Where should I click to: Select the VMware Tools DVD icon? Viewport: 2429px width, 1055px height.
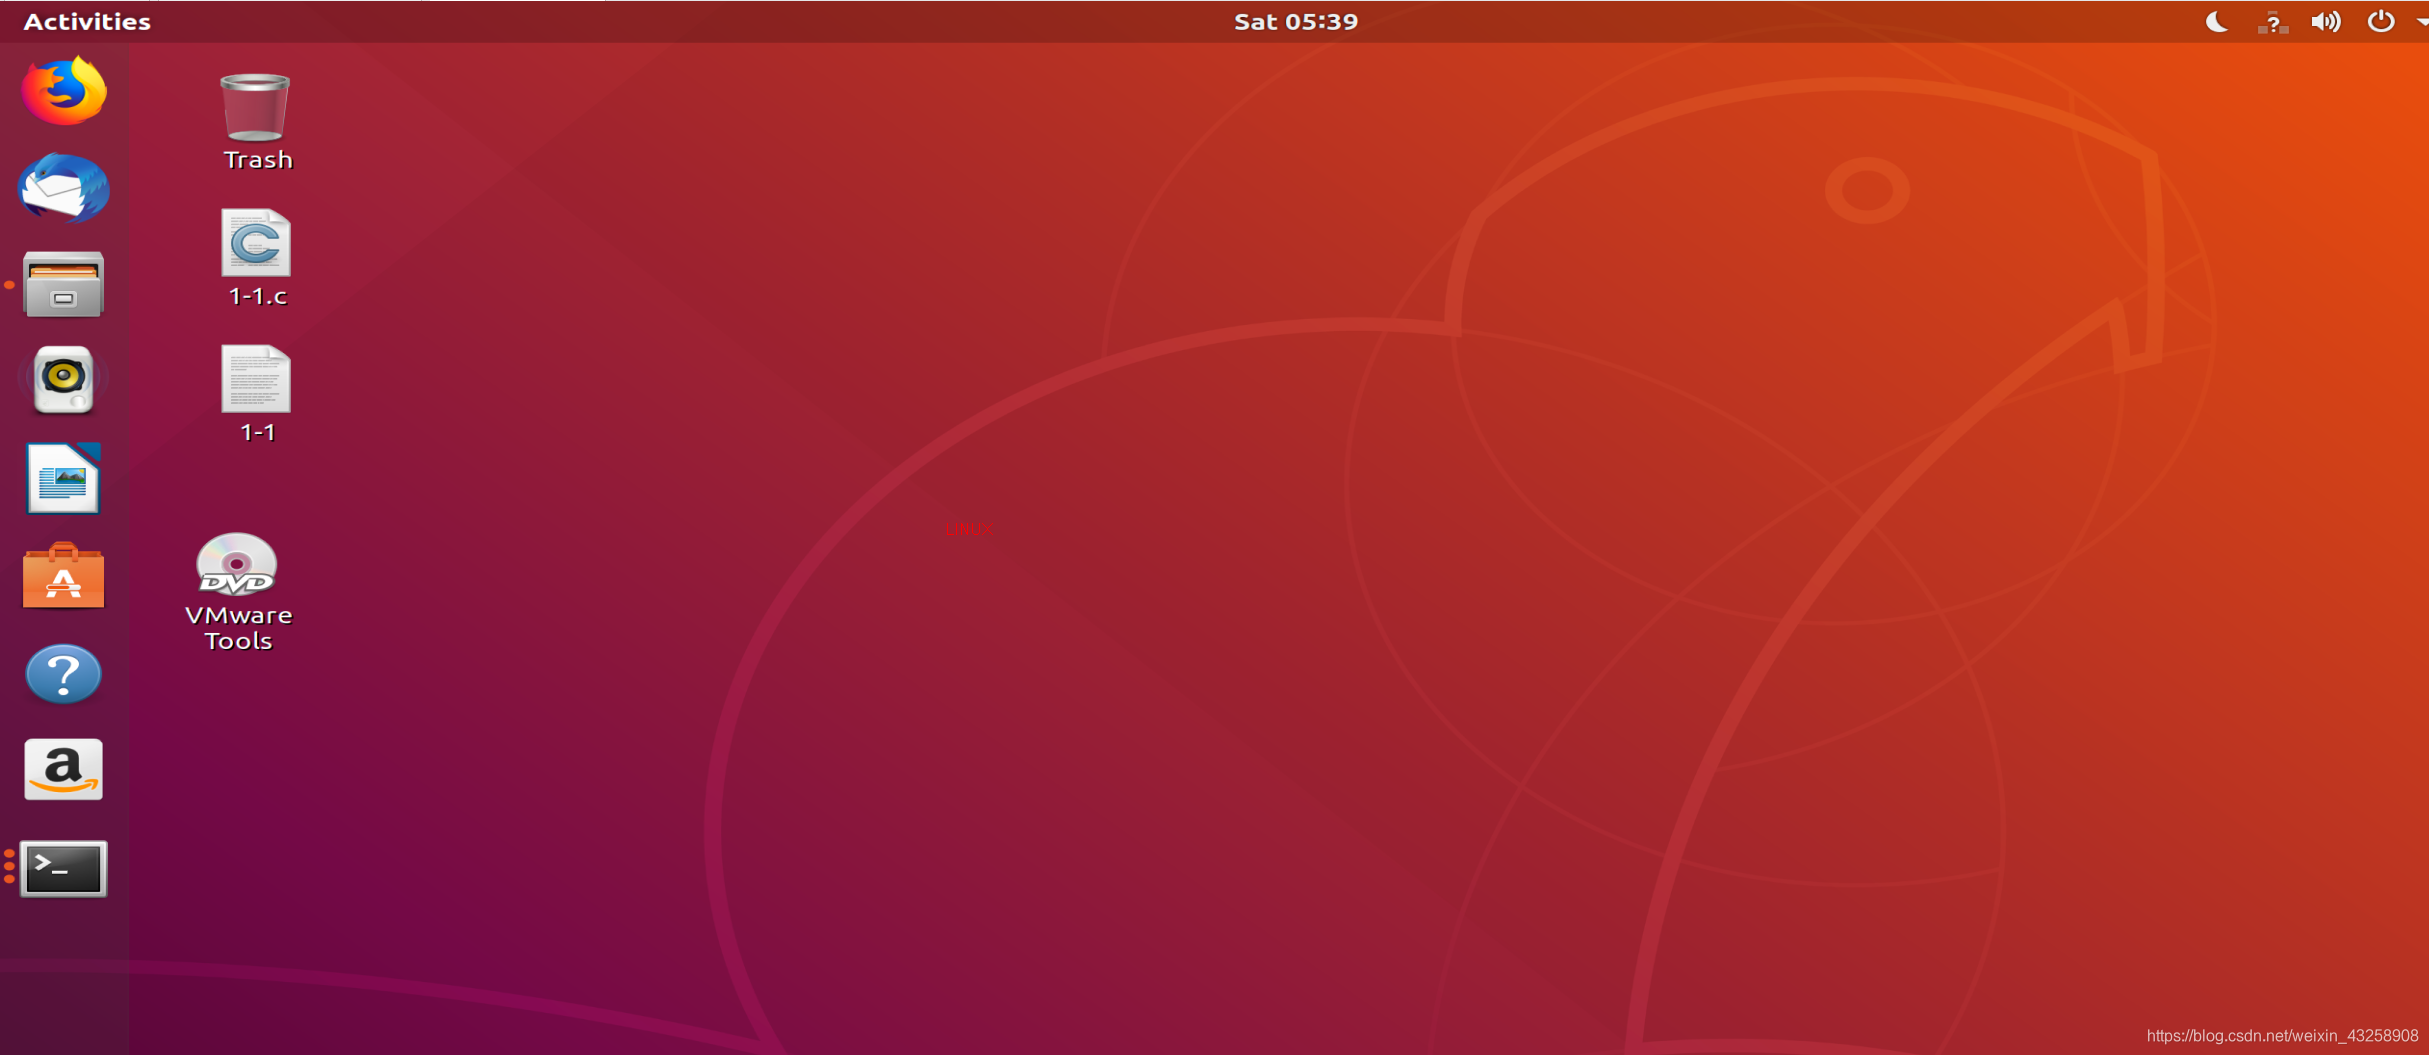pos(237,564)
